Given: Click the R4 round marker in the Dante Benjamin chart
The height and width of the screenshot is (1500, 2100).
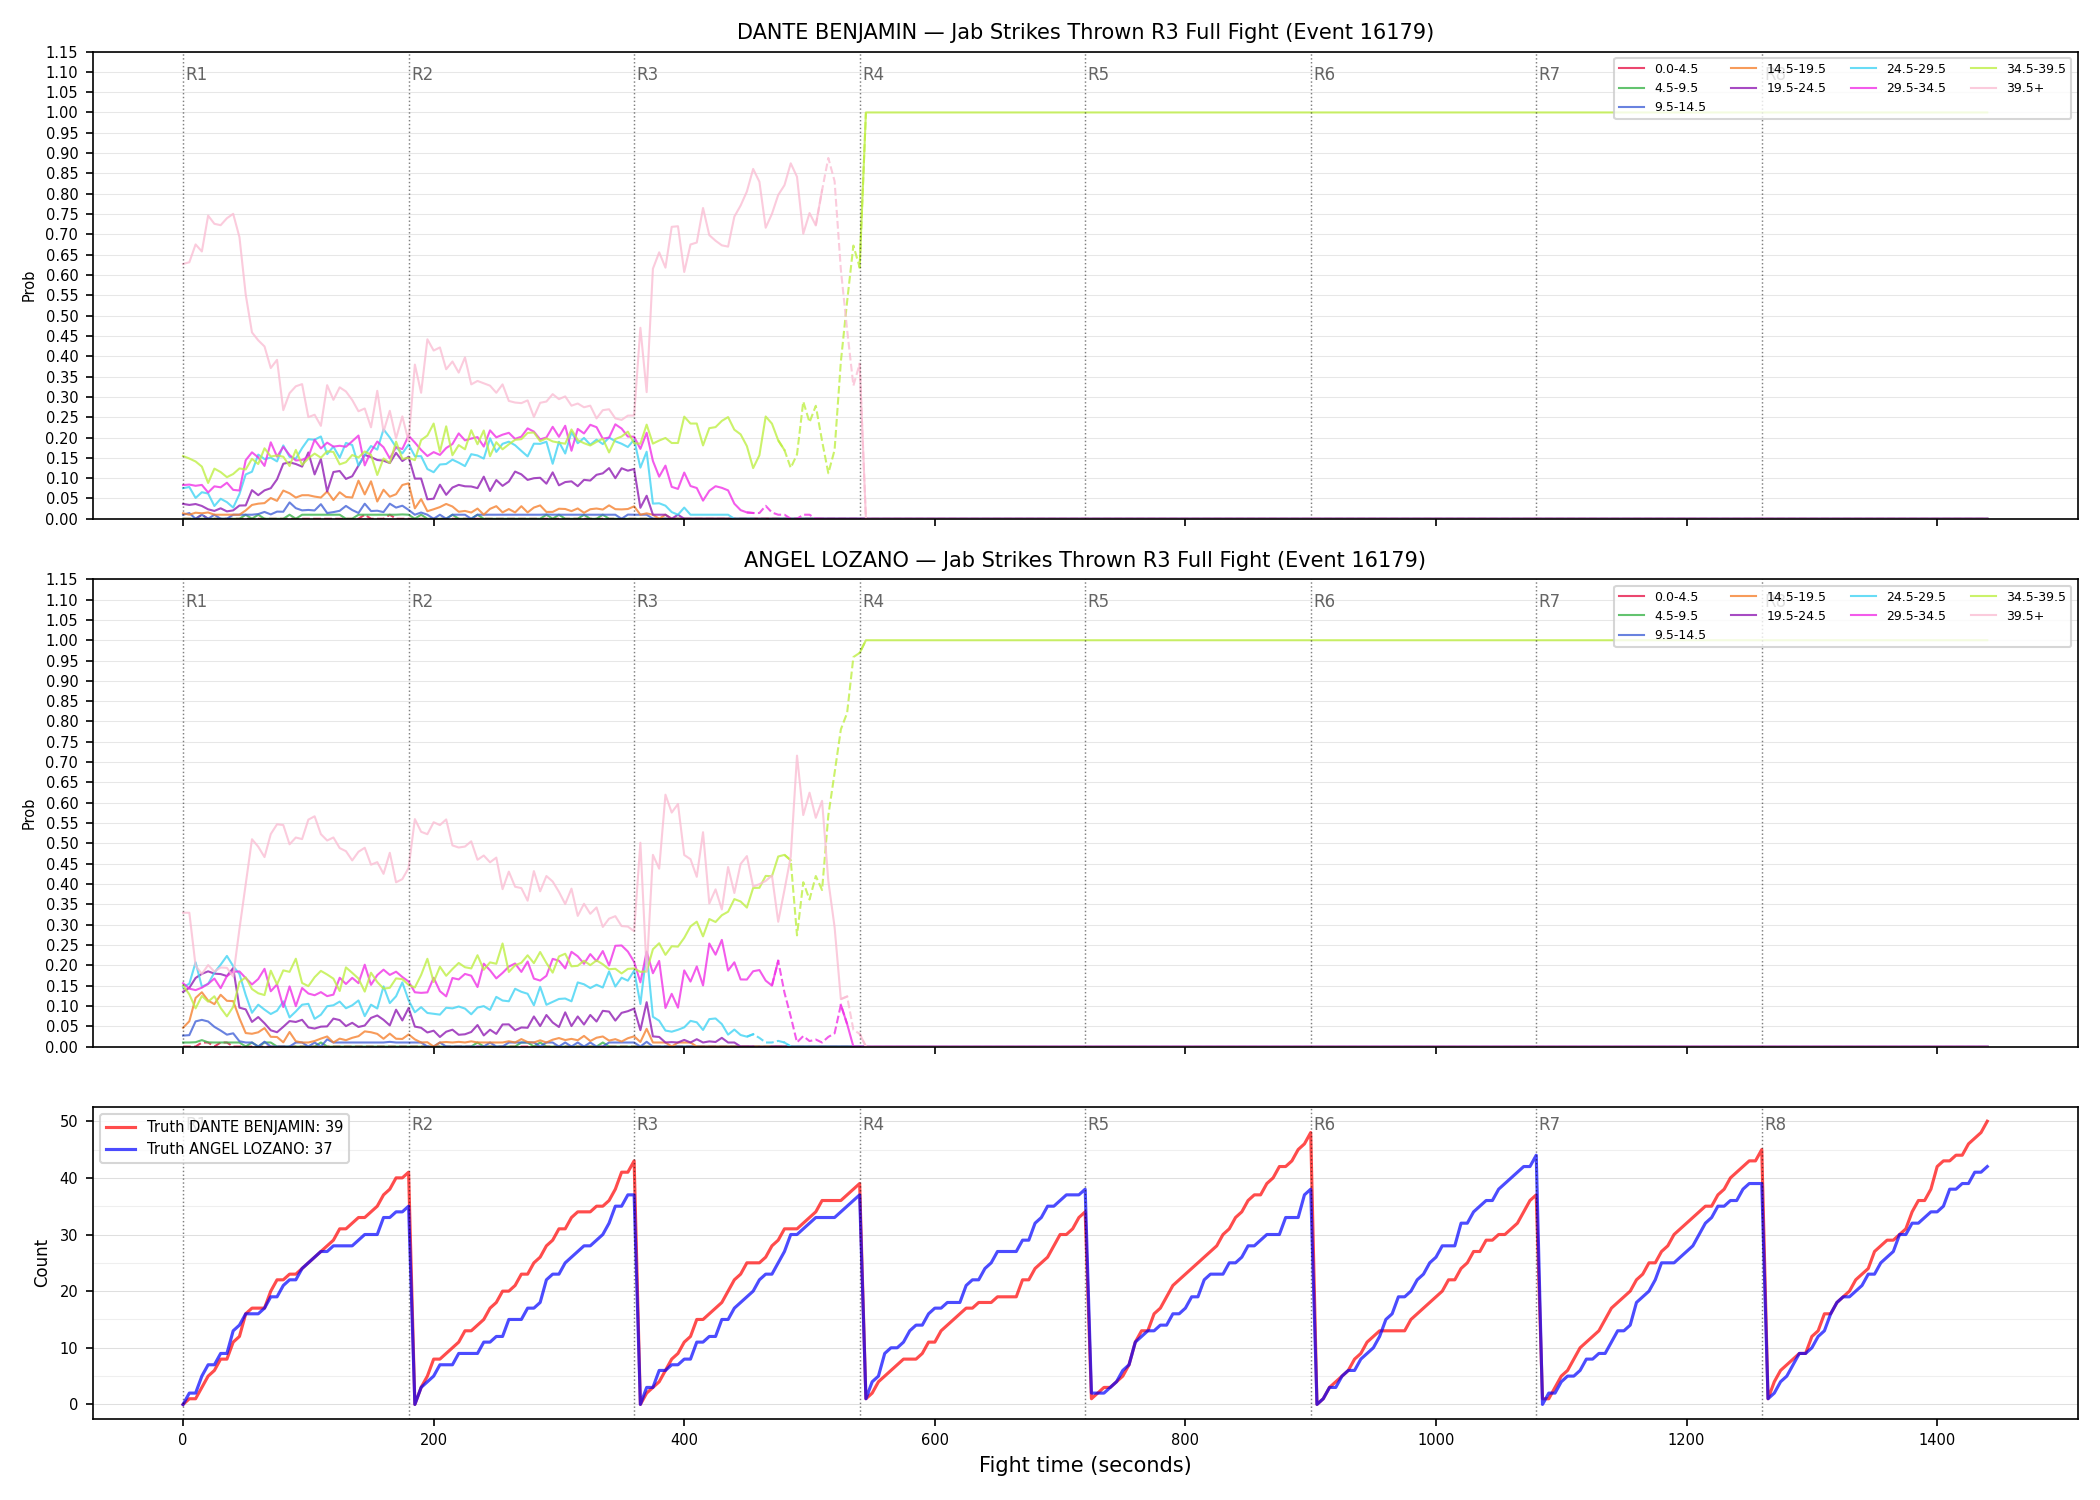Looking at the screenshot, I should coord(873,74).
